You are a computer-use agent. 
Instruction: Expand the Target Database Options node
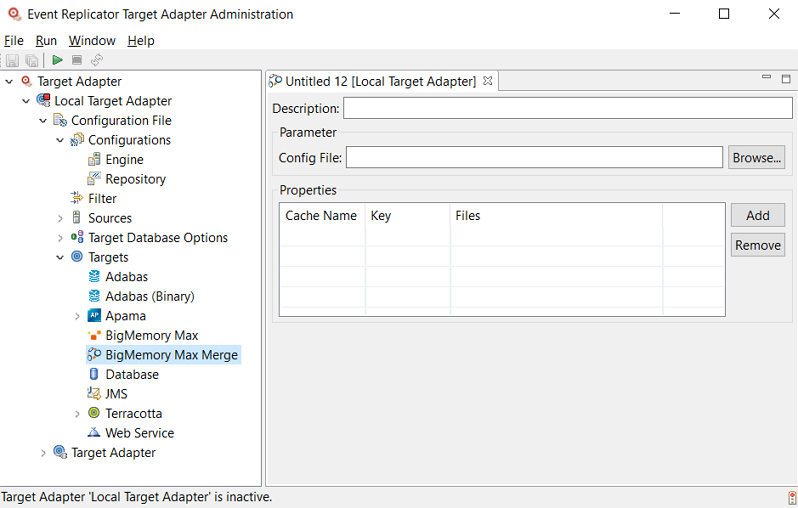point(60,238)
